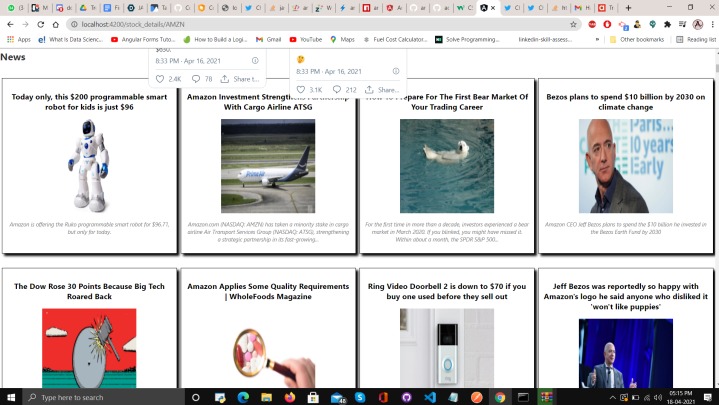
Task: Open File Explorer from the taskbar
Action: [266, 397]
